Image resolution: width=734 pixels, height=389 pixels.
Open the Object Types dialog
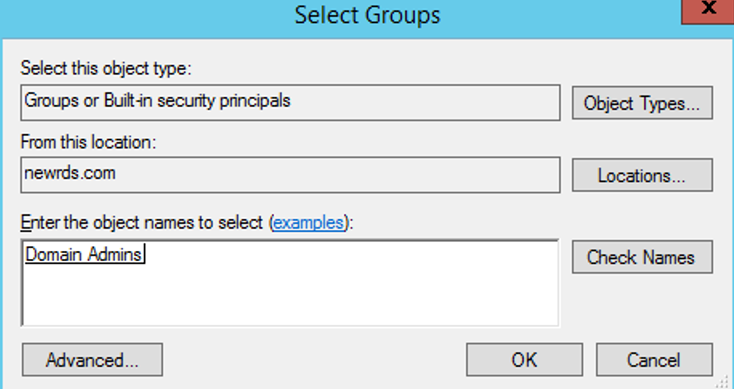[x=642, y=103]
